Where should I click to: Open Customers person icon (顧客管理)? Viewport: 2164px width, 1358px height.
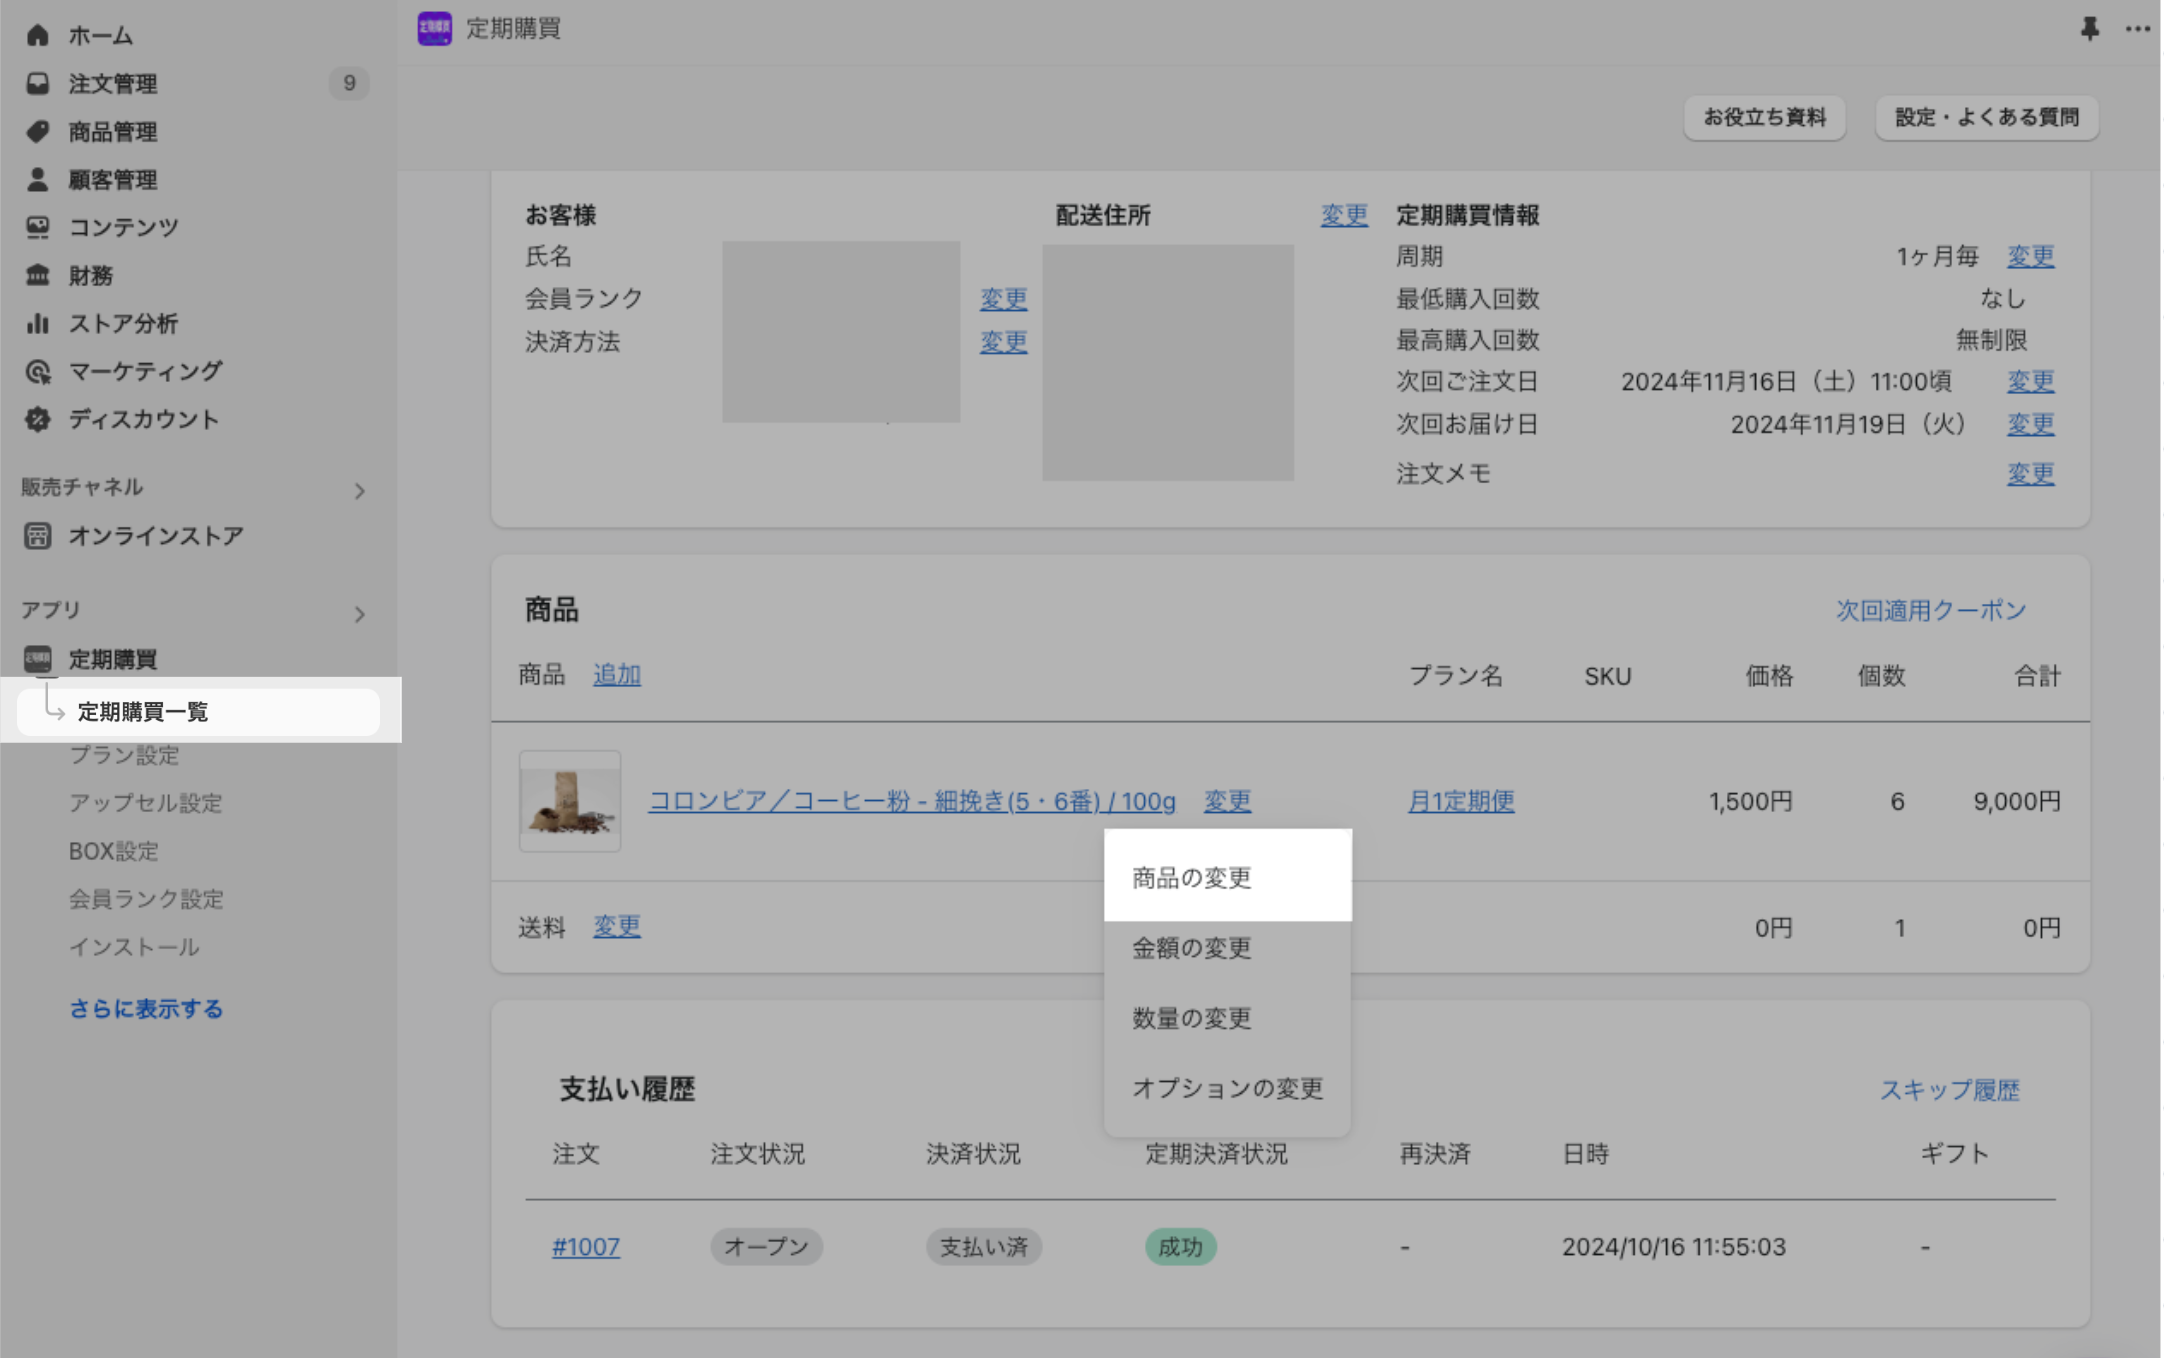(37, 179)
